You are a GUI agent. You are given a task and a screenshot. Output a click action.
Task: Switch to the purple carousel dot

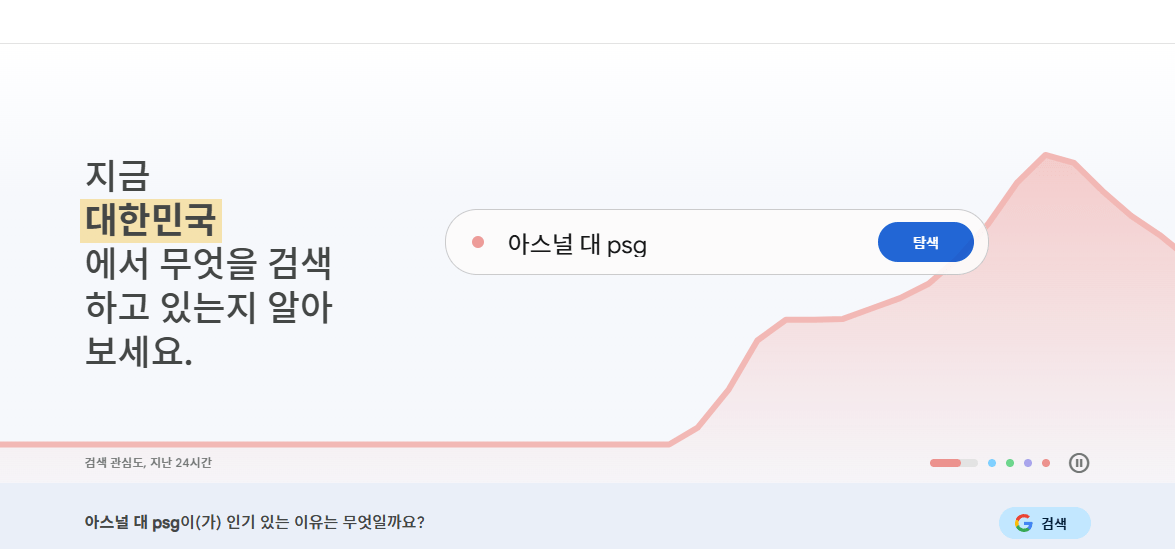click(x=1028, y=463)
